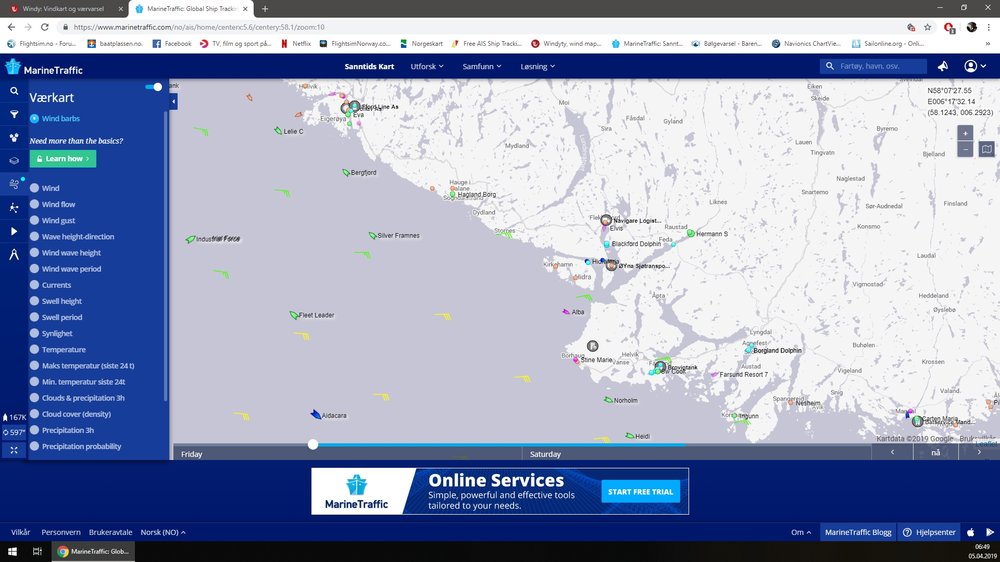Image resolution: width=1000 pixels, height=562 pixels.
Task: Click the vessel and port search field
Action: (x=873, y=66)
